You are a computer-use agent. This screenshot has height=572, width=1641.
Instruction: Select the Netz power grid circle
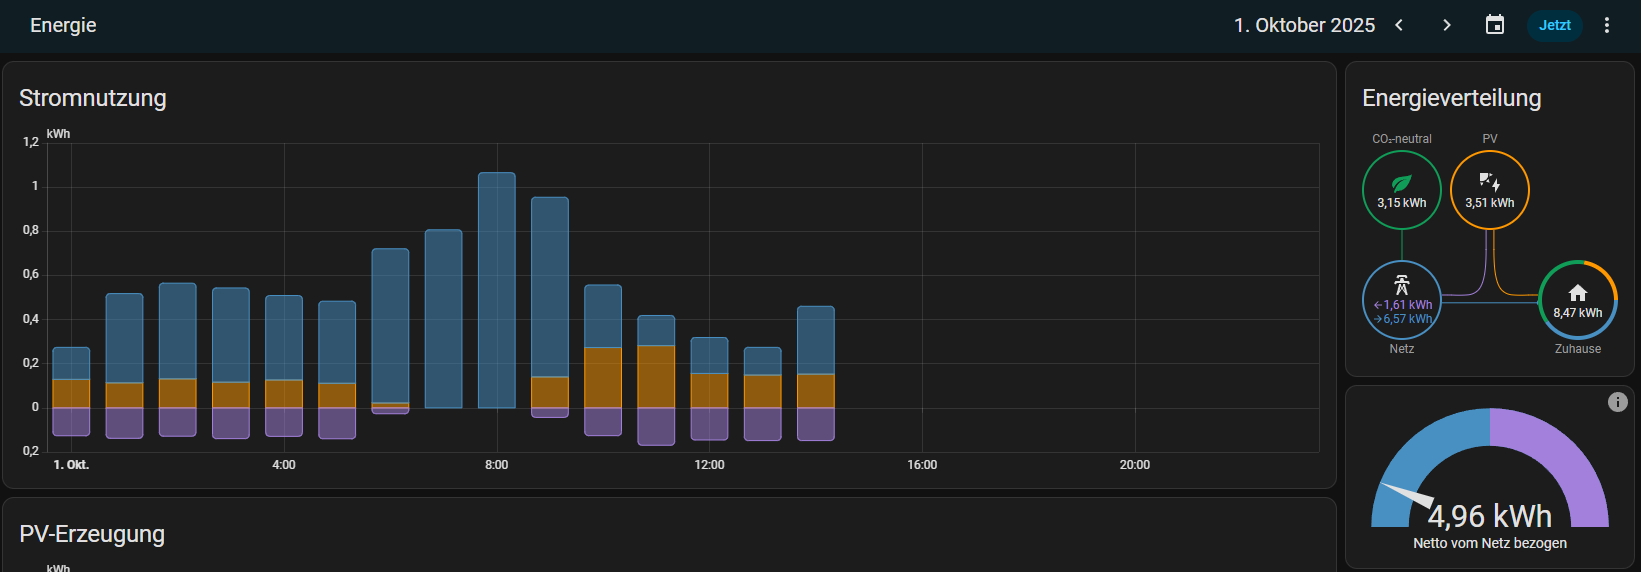pos(1402,300)
